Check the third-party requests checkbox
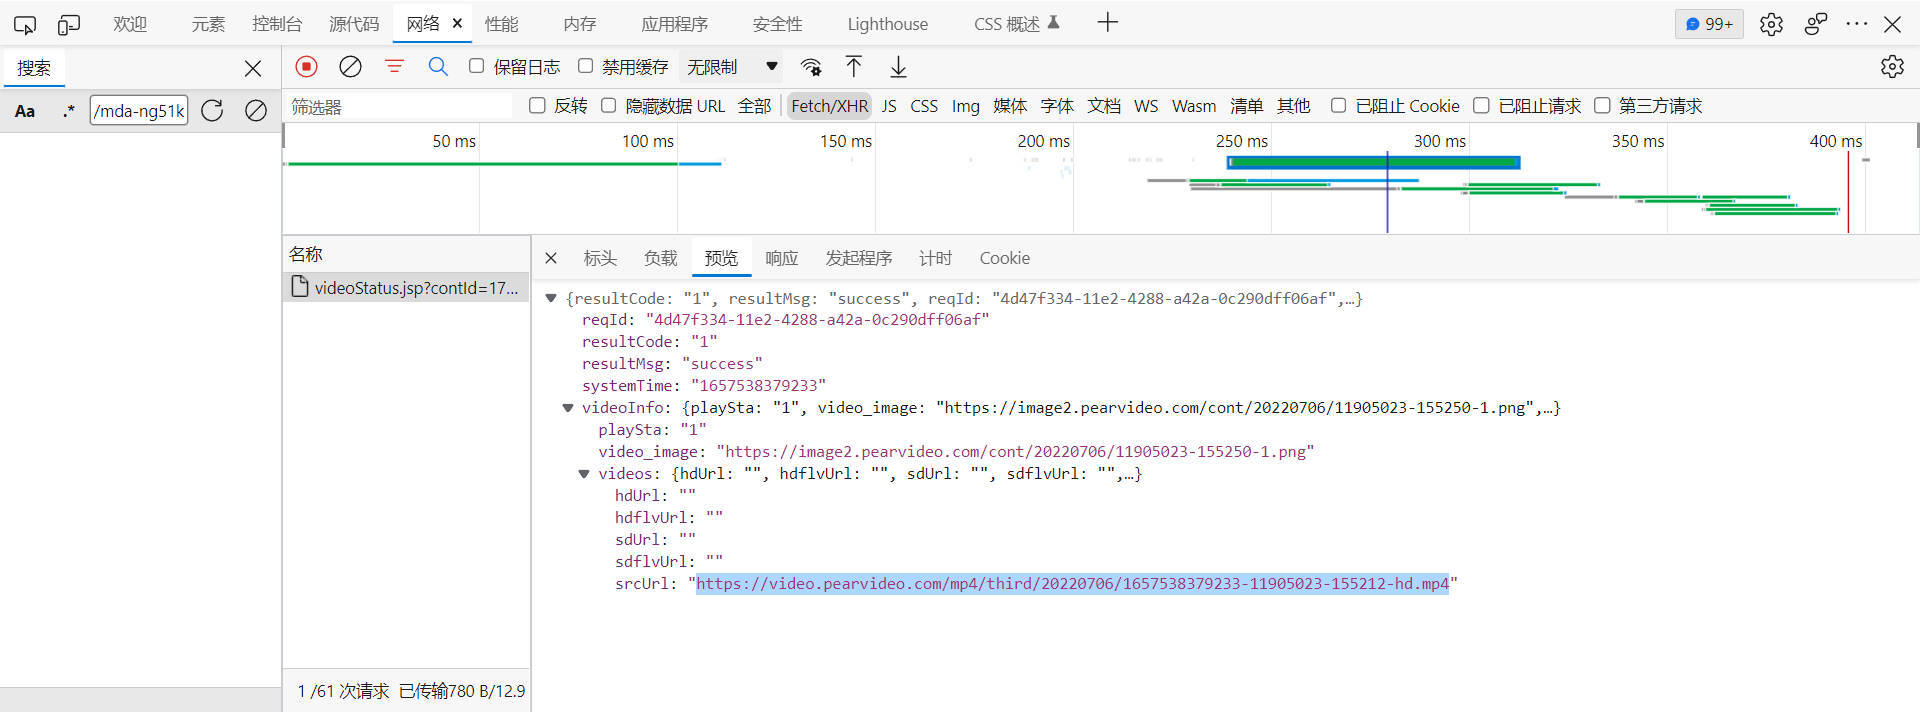This screenshot has width=1920, height=712. click(1602, 105)
